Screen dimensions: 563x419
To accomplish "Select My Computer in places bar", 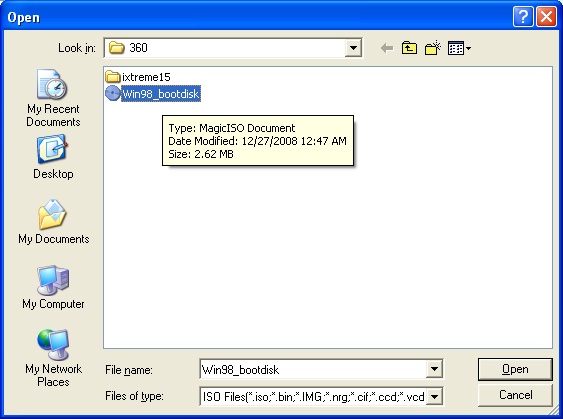I will tap(53, 287).
